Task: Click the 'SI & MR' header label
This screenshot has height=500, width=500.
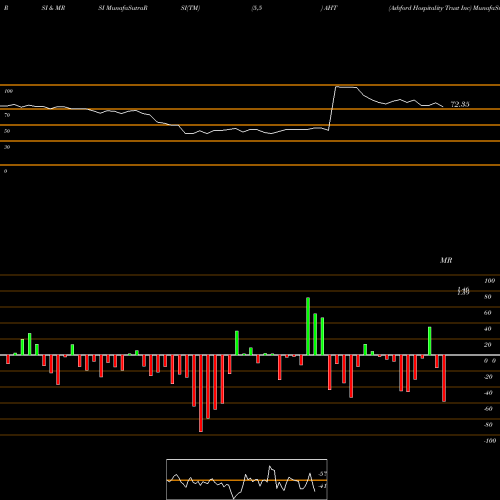Action: [53, 8]
